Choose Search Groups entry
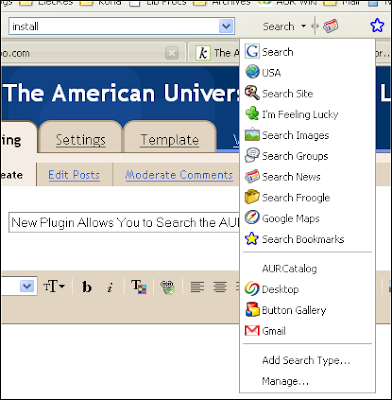The image size is (392, 400). click(307, 156)
